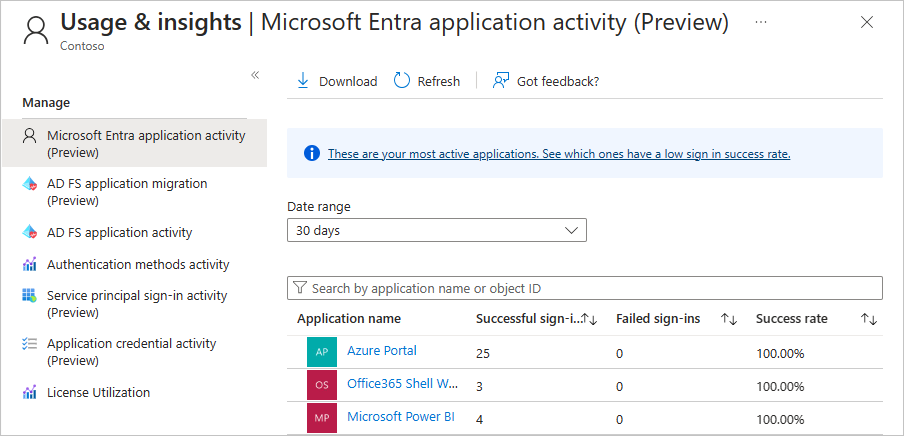
Task: Click Power BI successful sign-ins value 4
Action: [480, 419]
